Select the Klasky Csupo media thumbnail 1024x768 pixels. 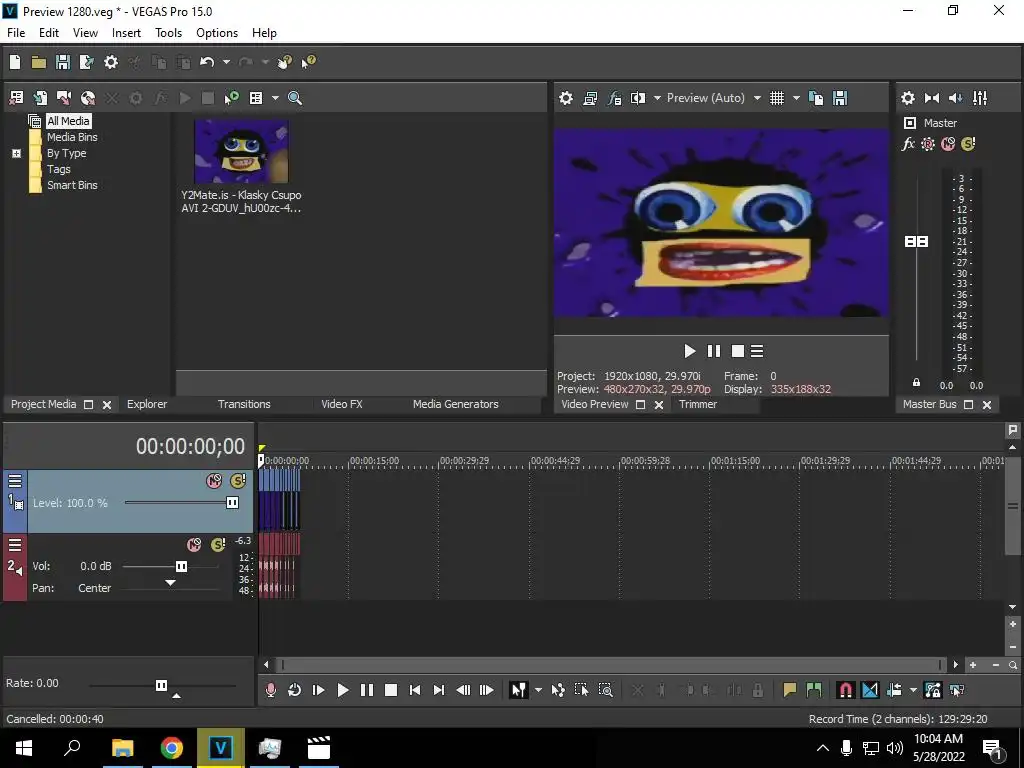241,152
